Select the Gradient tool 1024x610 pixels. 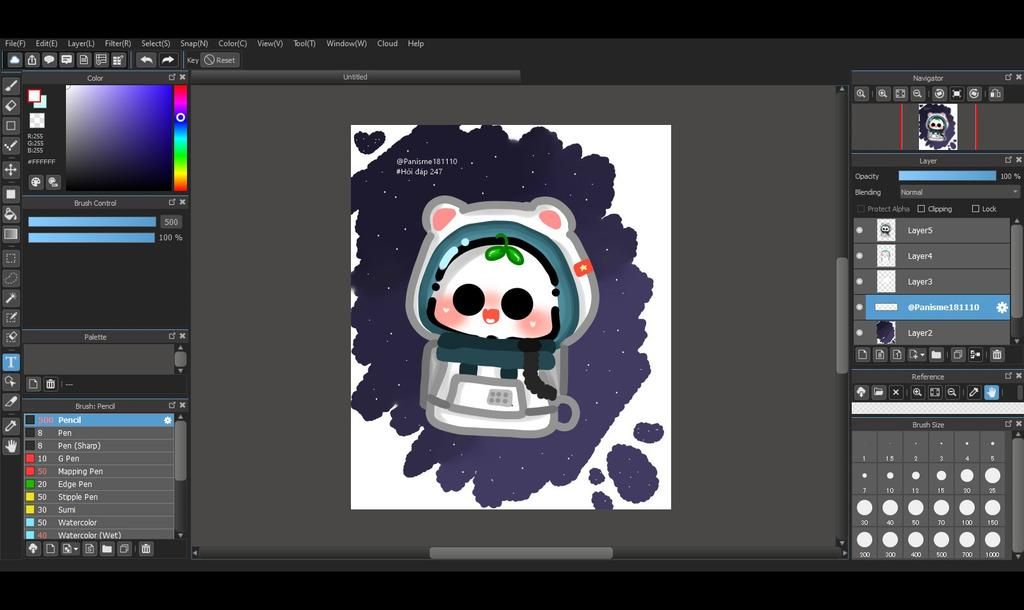pyautogui.click(x=11, y=234)
